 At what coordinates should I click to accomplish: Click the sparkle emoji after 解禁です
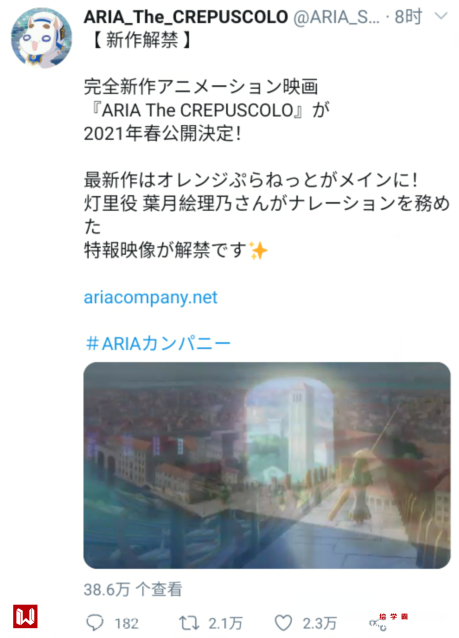tap(258, 250)
